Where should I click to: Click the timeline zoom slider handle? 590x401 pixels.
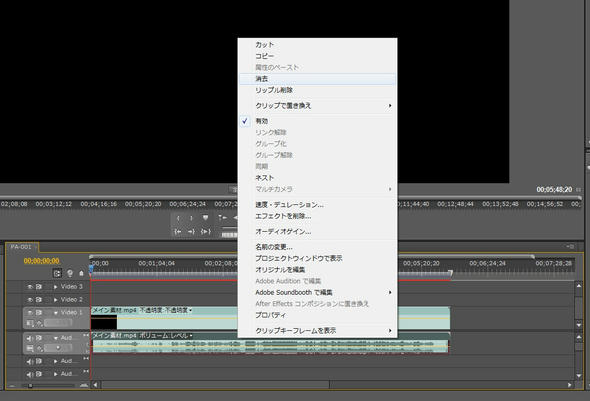pos(30,386)
